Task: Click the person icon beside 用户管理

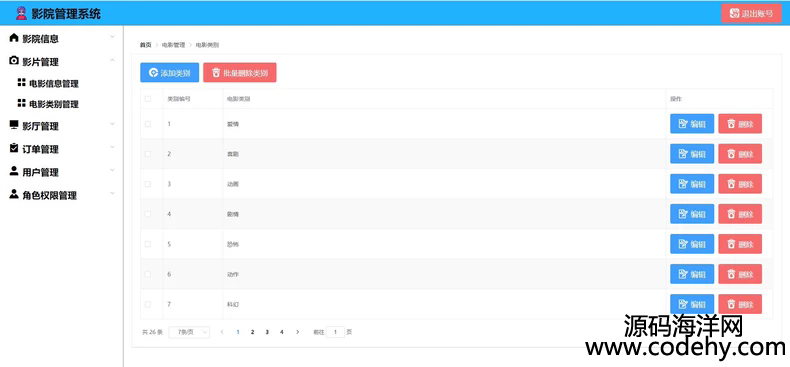Action: tap(14, 171)
